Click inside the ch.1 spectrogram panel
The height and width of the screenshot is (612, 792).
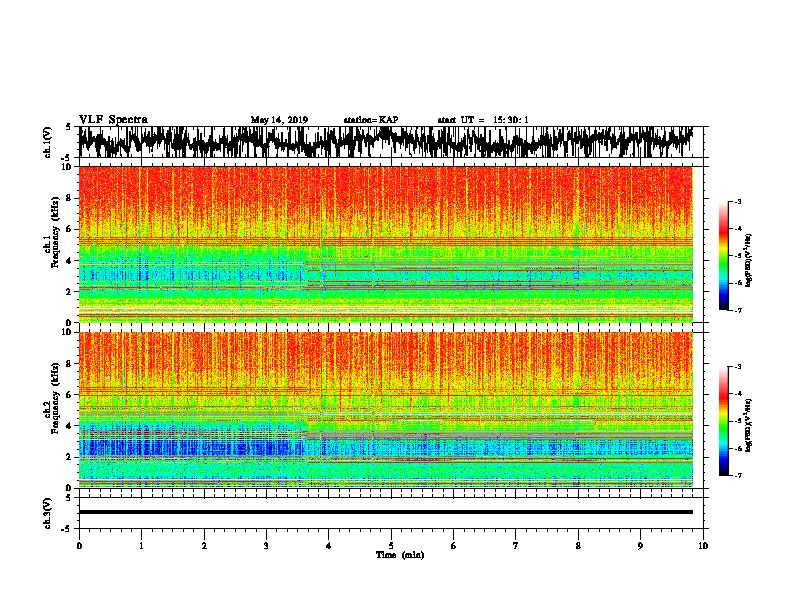coord(386,244)
